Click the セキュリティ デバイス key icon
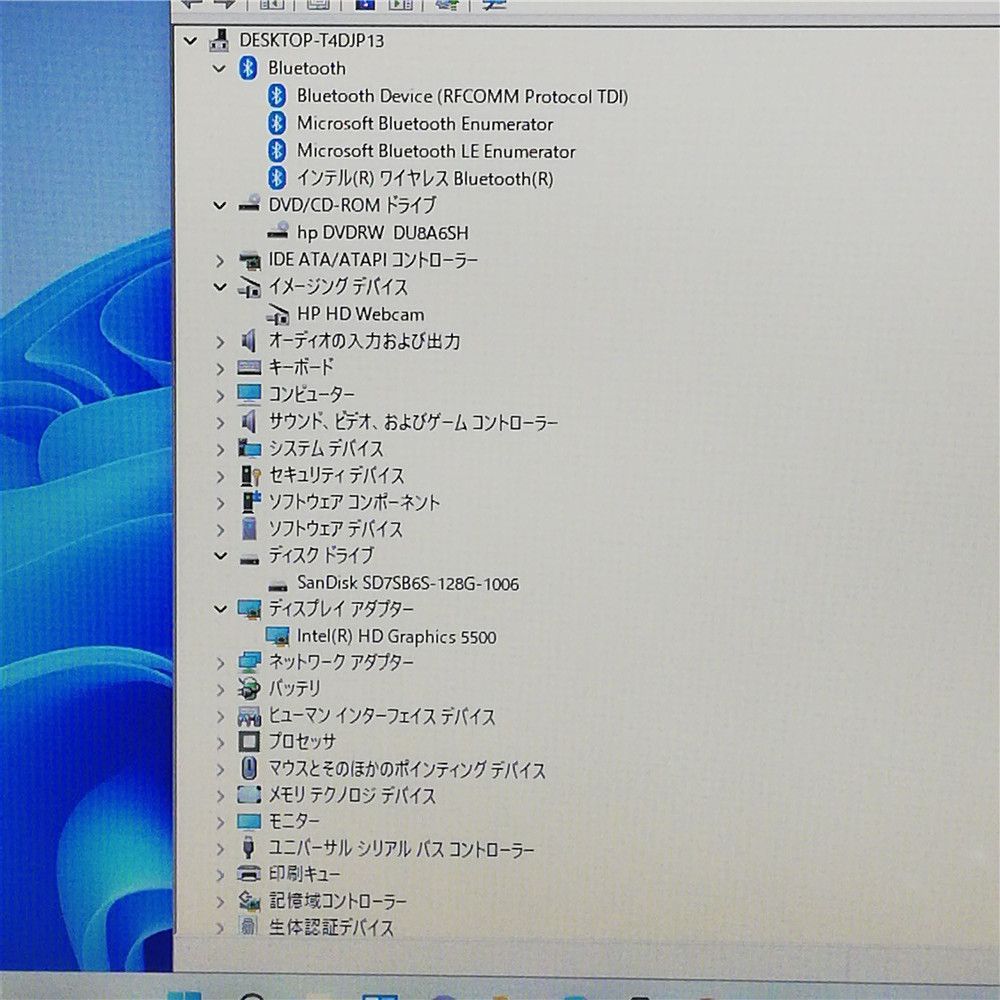Image resolution: width=1000 pixels, height=1000 pixels. (x=250, y=475)
